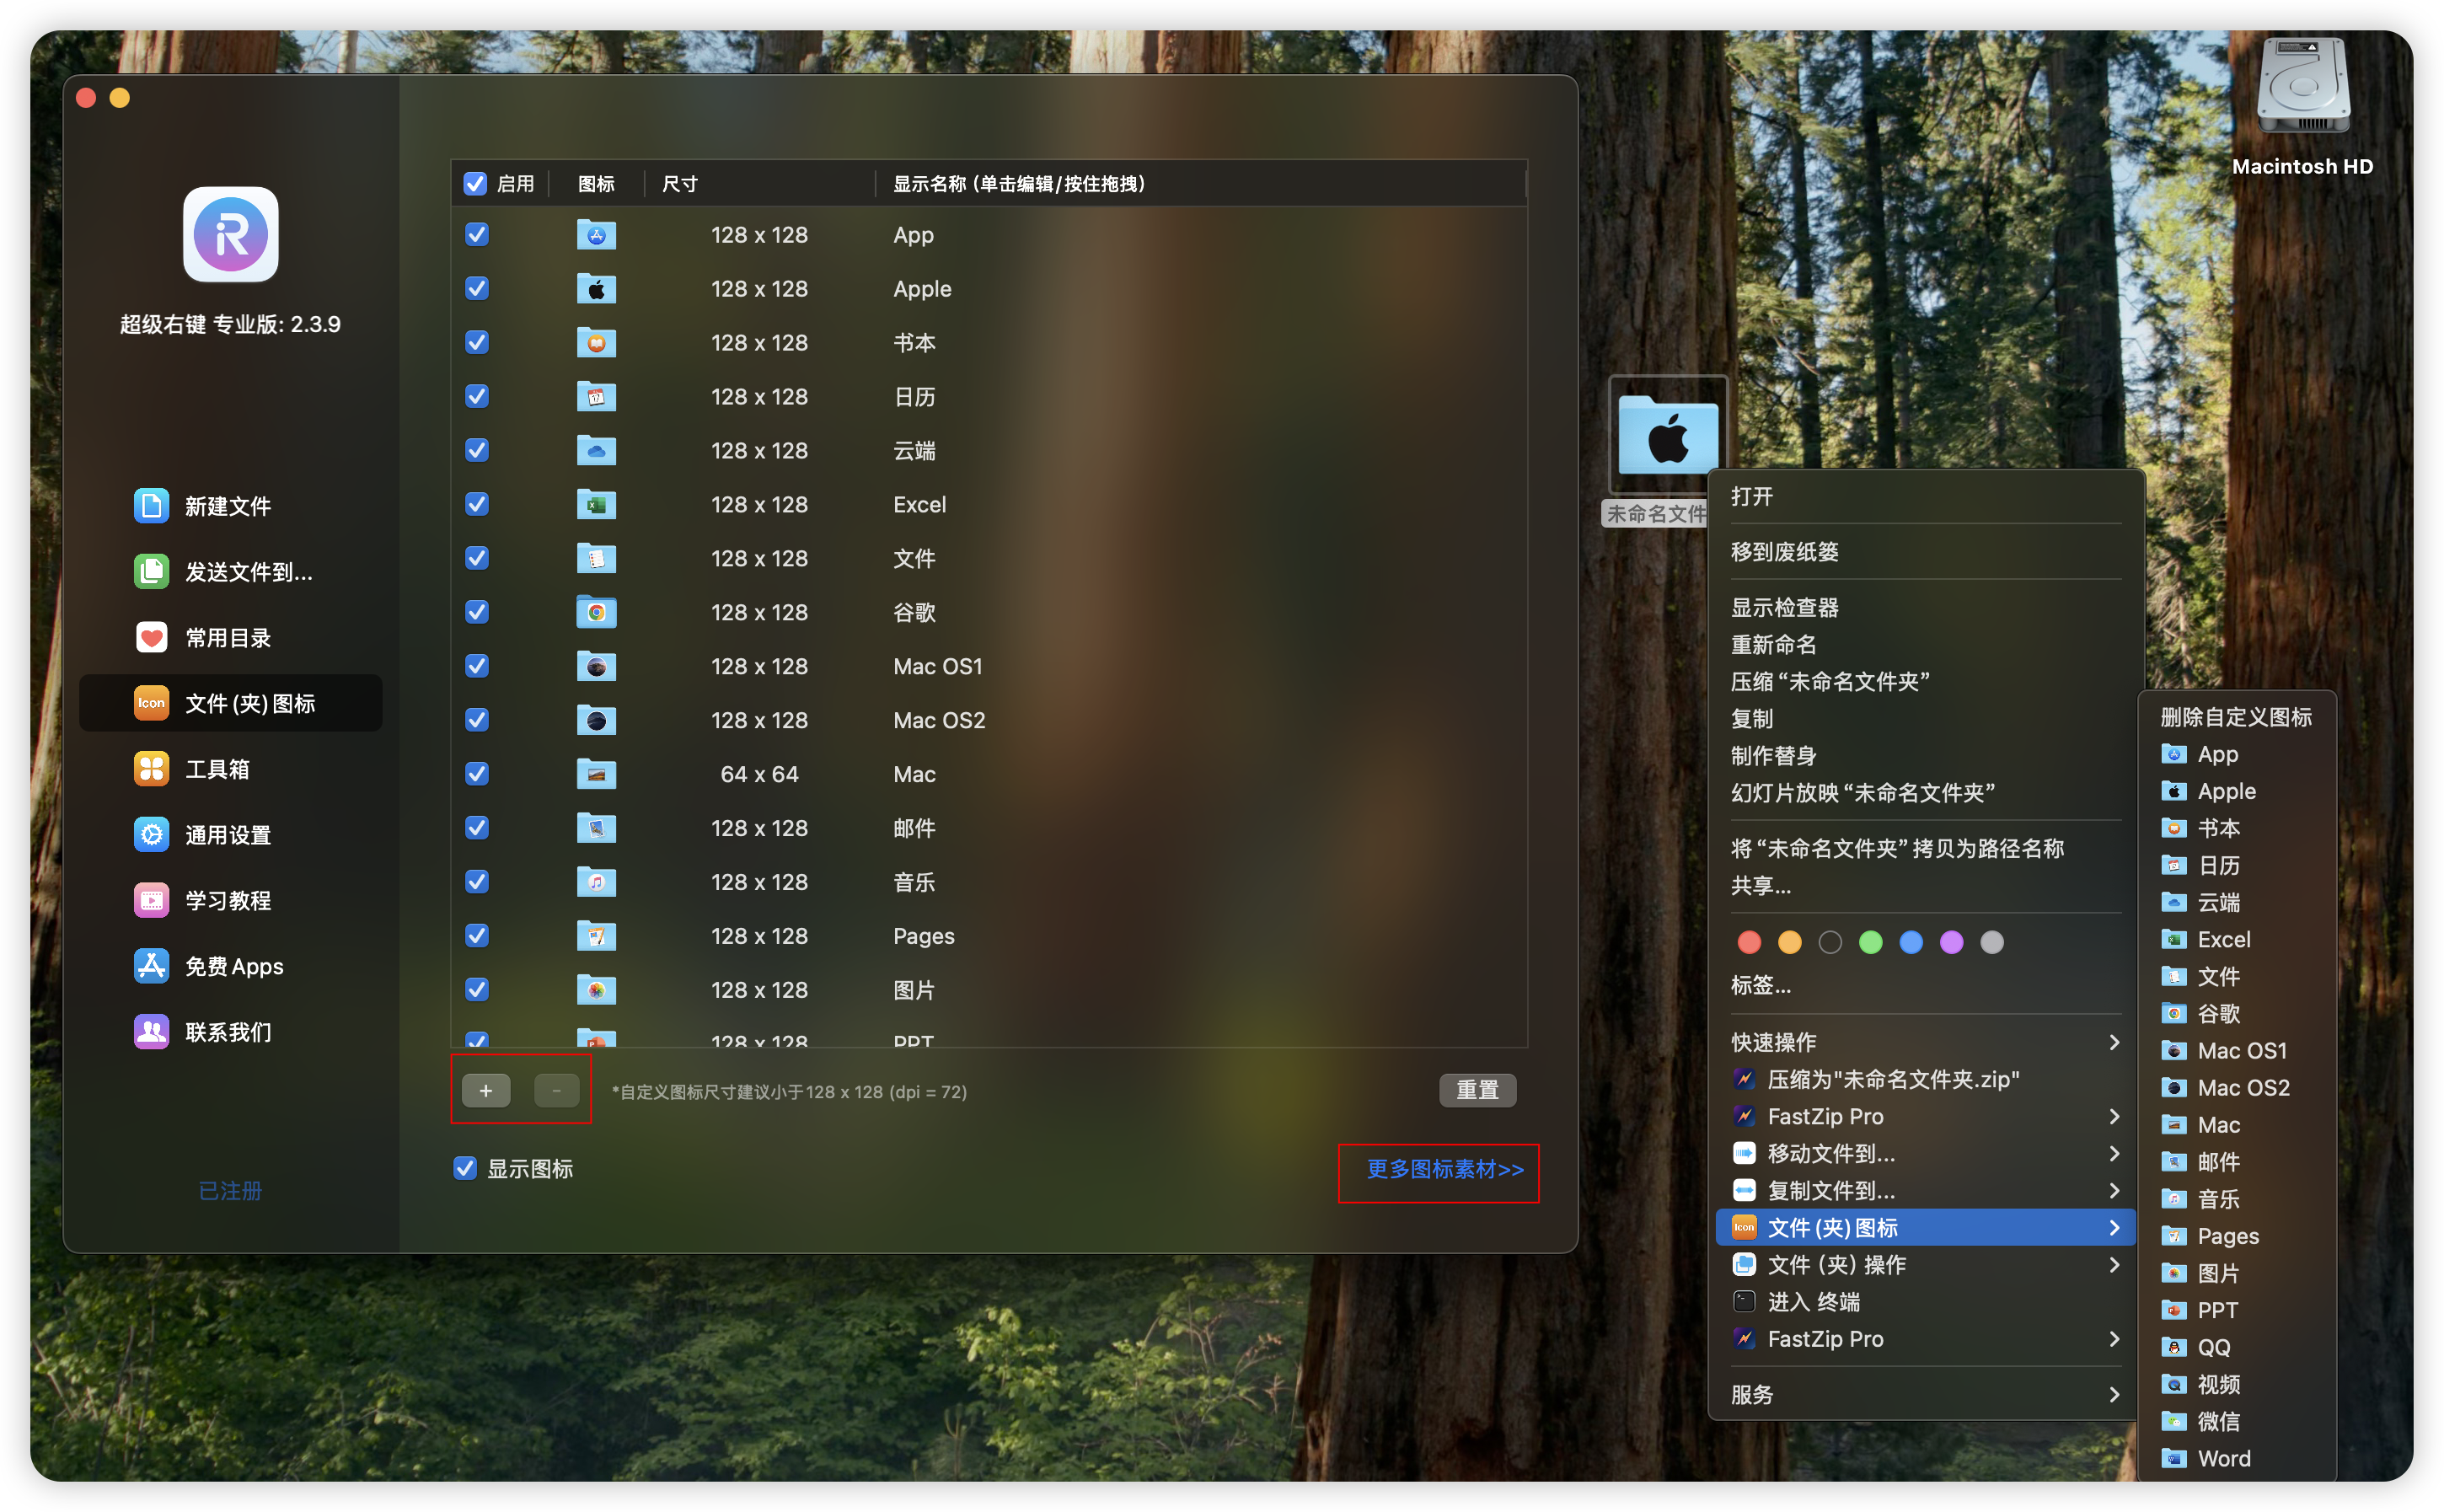
Task: Select Mac OS2 icon in submenu
Action: coord(2241,1087)
